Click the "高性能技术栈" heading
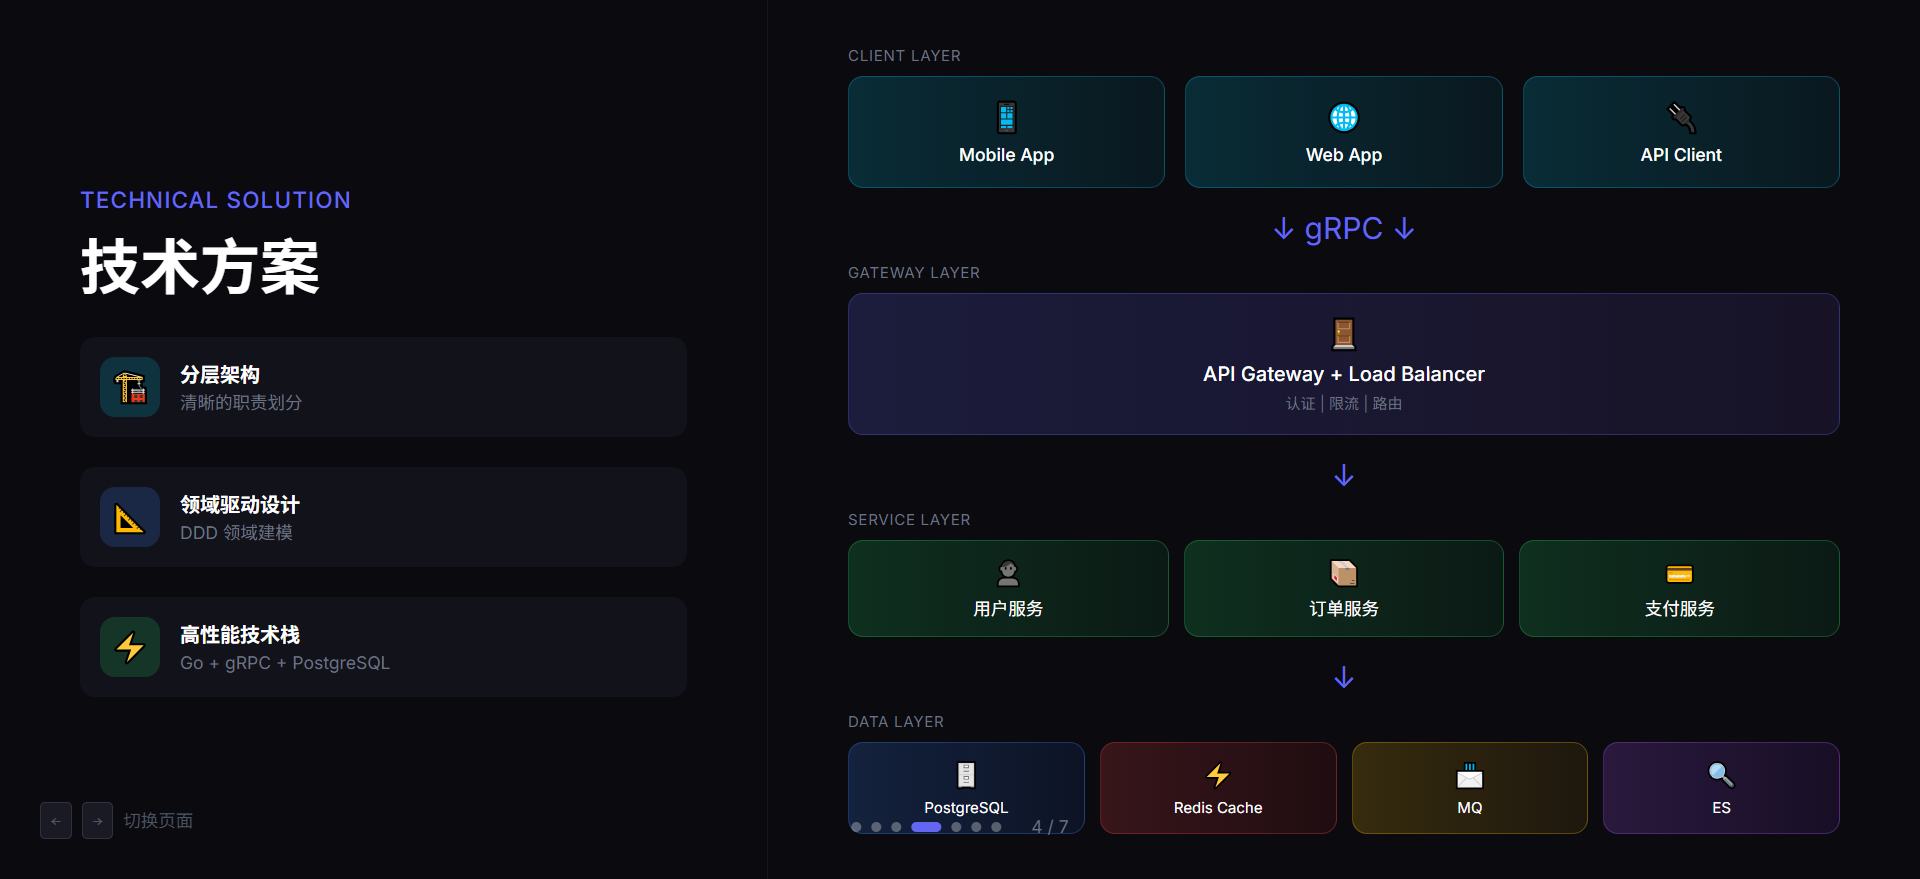1920x879 pixels. click(x=240, y=635)
